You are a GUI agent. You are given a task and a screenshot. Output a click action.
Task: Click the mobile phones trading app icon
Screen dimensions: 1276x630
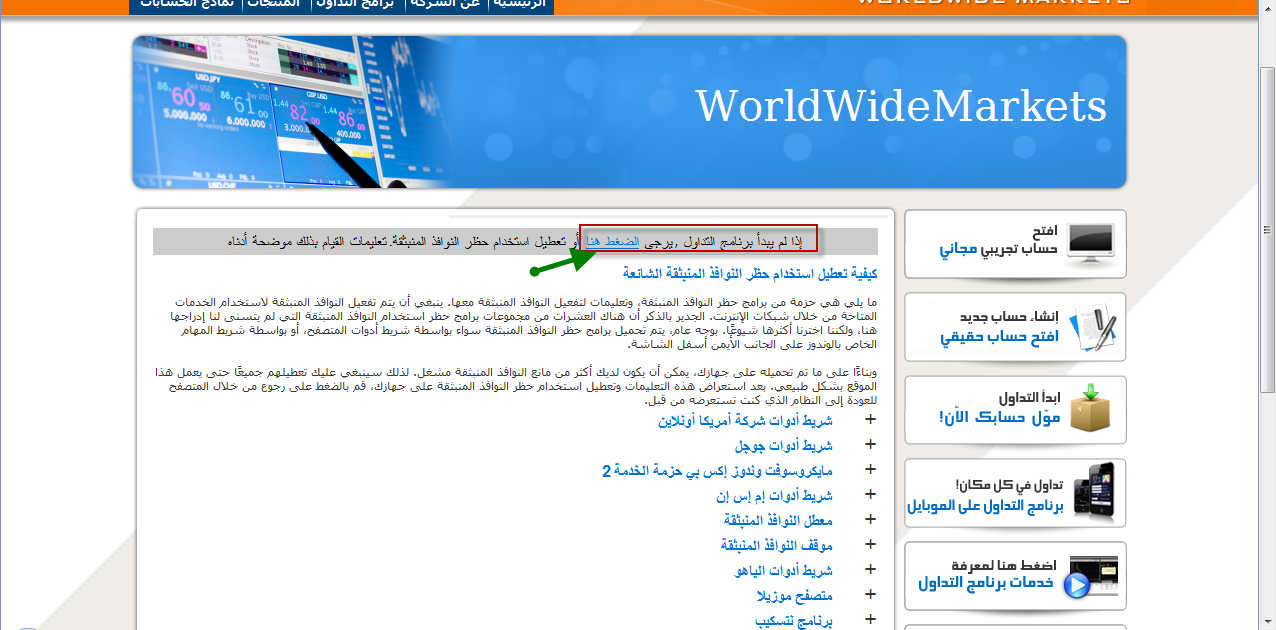(x=1093, y=491)
